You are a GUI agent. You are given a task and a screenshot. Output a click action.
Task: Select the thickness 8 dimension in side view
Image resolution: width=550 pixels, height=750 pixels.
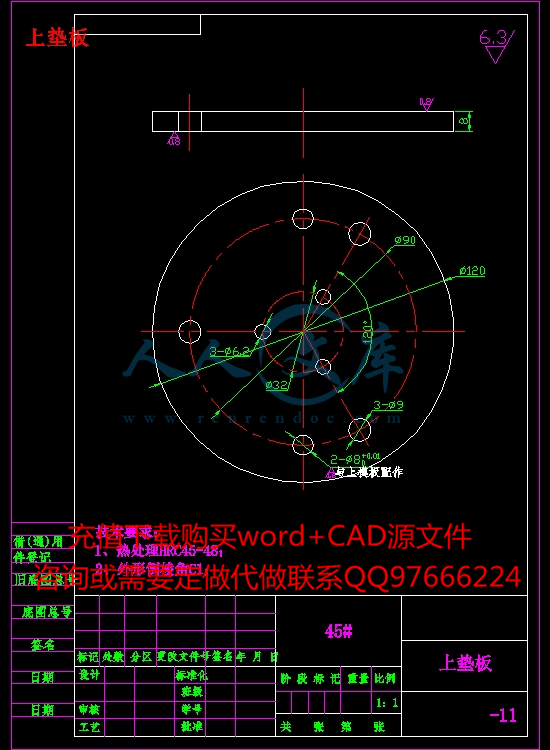463,121
